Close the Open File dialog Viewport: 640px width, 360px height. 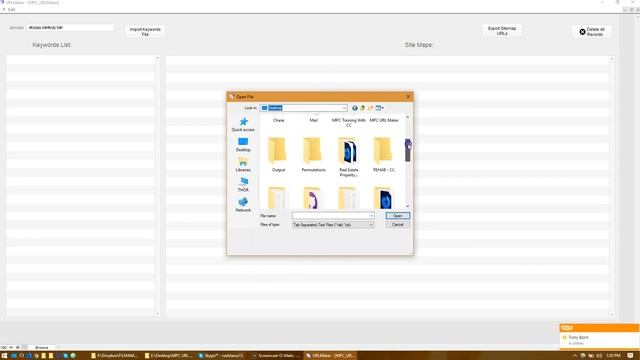[408, 97]
